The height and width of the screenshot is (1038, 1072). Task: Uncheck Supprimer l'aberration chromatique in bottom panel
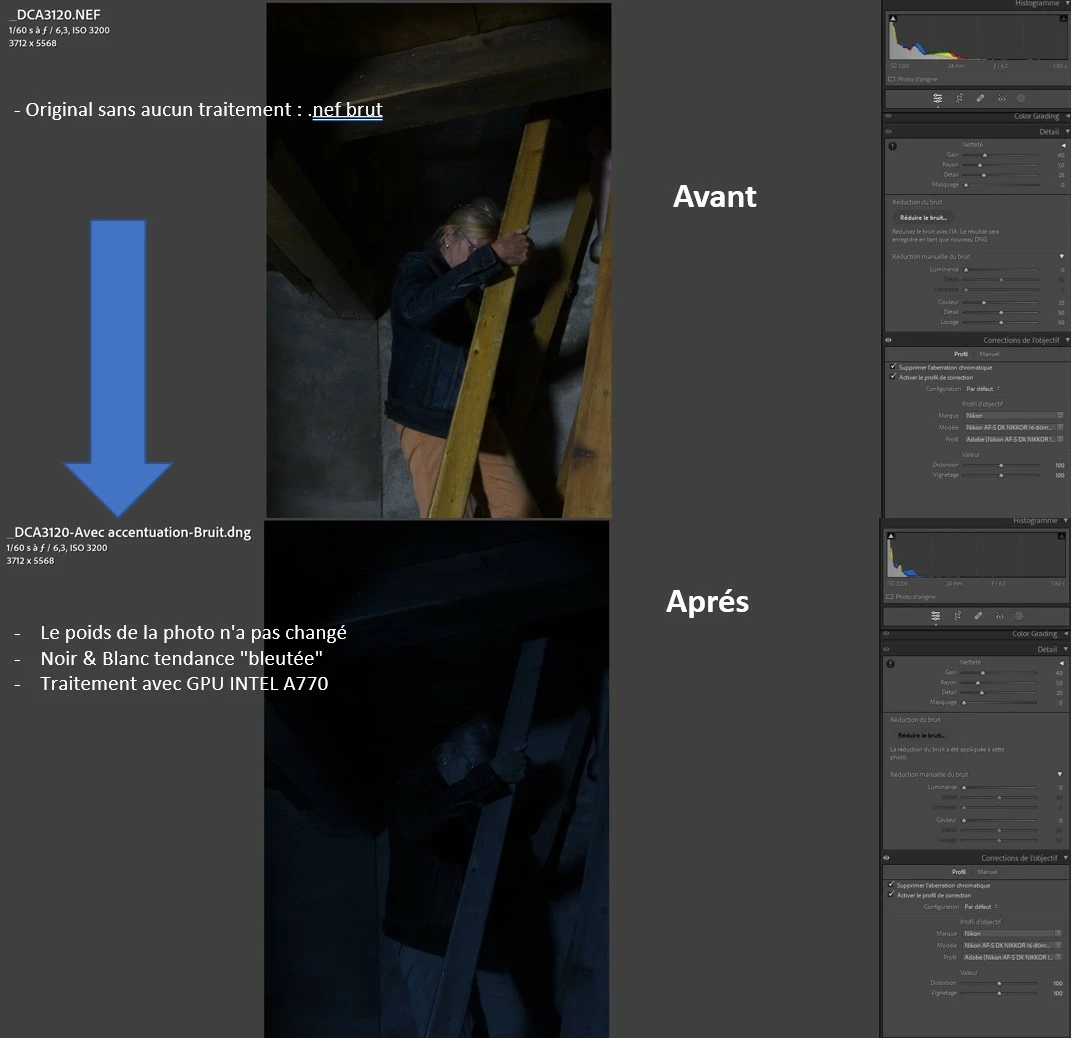(891, 885)
